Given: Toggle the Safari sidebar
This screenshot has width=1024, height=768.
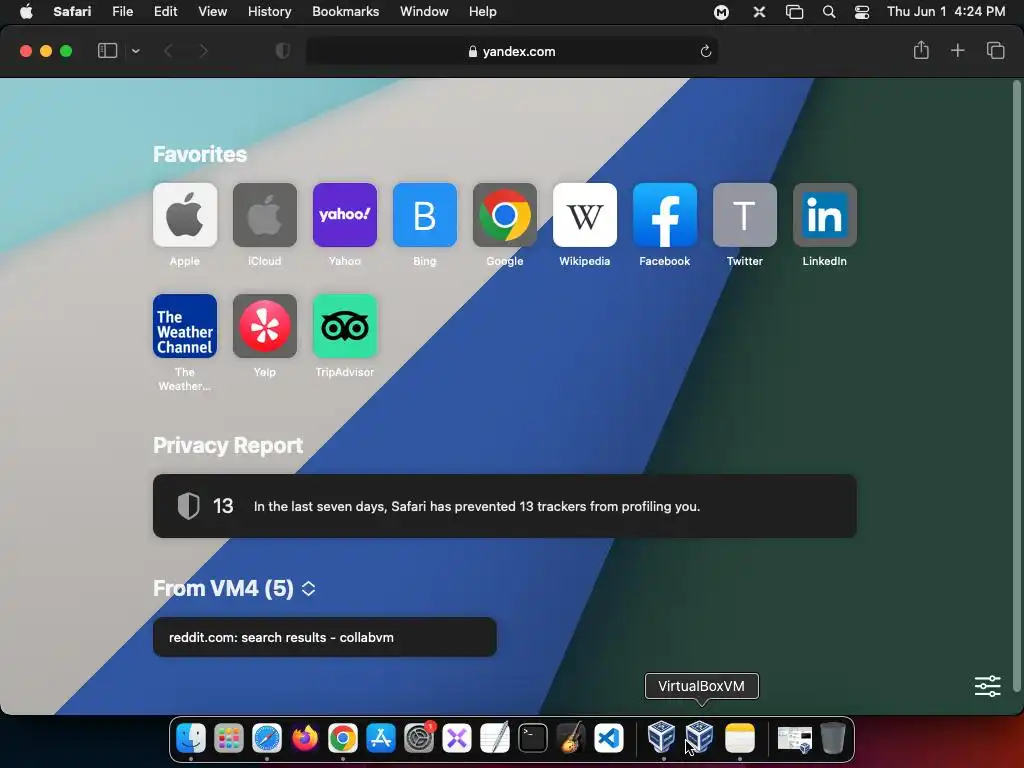Looking at the screenshot, I should 107,51.
